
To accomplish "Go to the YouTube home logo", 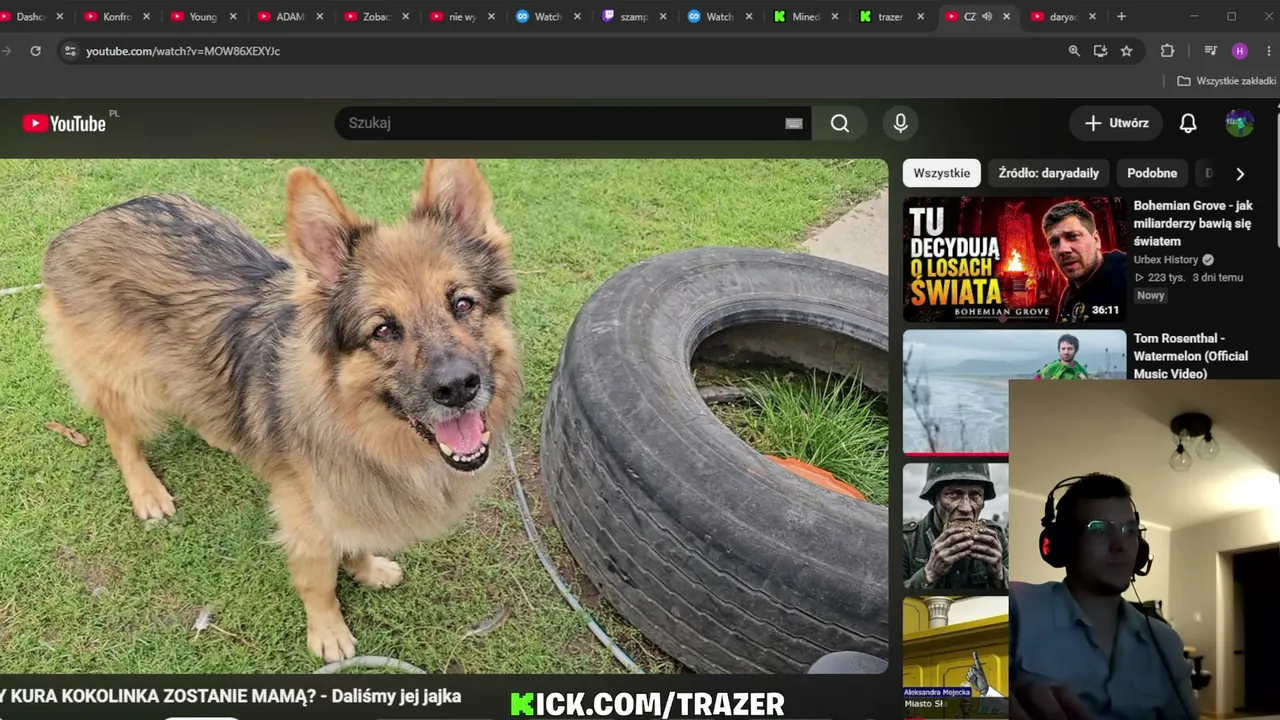I will point(65,123).
